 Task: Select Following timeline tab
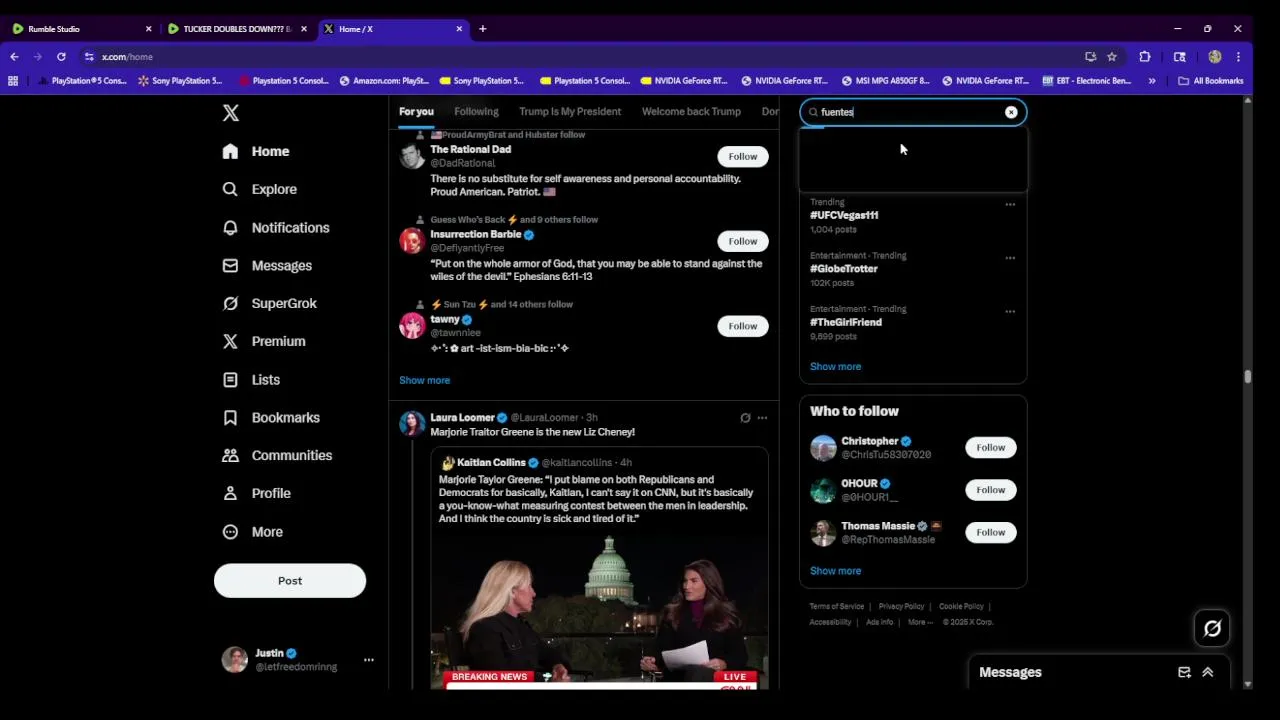click(476, 112)
